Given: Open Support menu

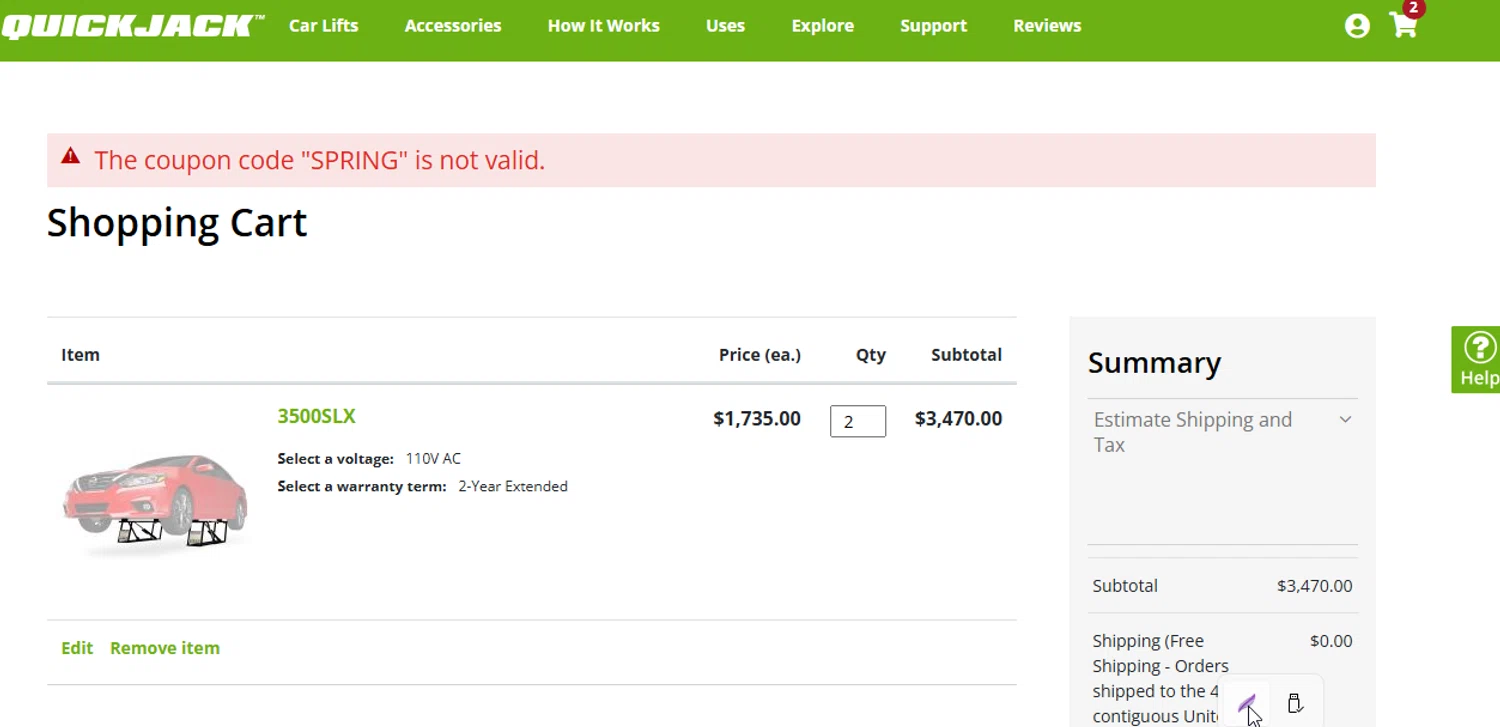Looking at the screenshot, I should [x=933, y=26].
